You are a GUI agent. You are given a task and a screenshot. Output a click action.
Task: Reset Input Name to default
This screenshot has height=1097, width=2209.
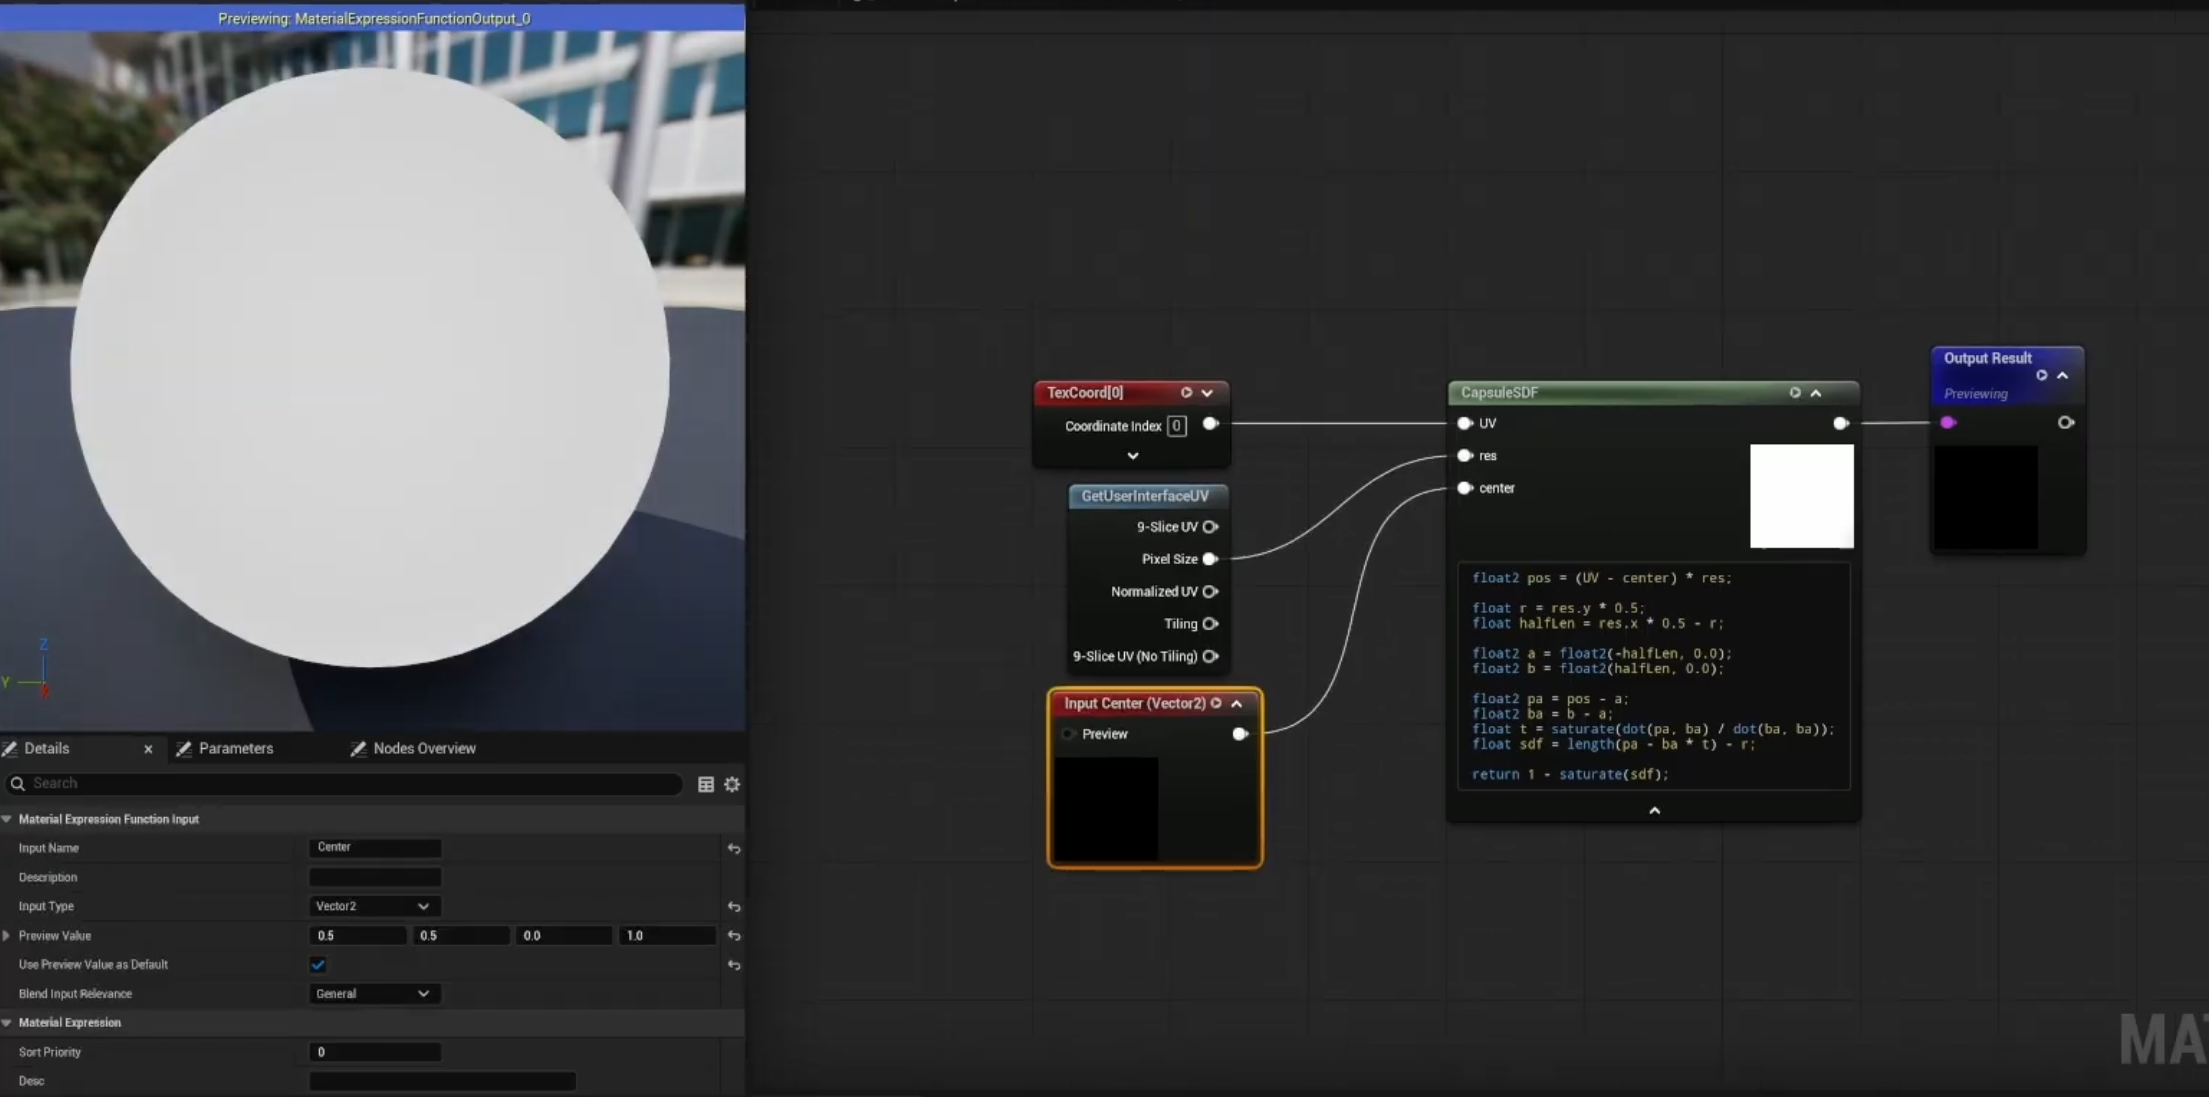click(734, 849)
